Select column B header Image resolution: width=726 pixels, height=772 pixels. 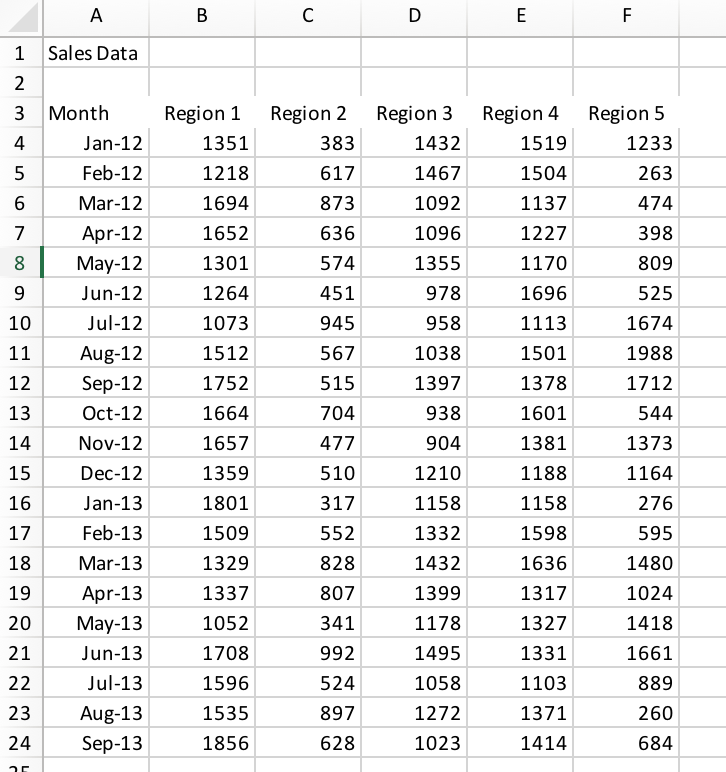pyautogui.click(x=202, y=18)
